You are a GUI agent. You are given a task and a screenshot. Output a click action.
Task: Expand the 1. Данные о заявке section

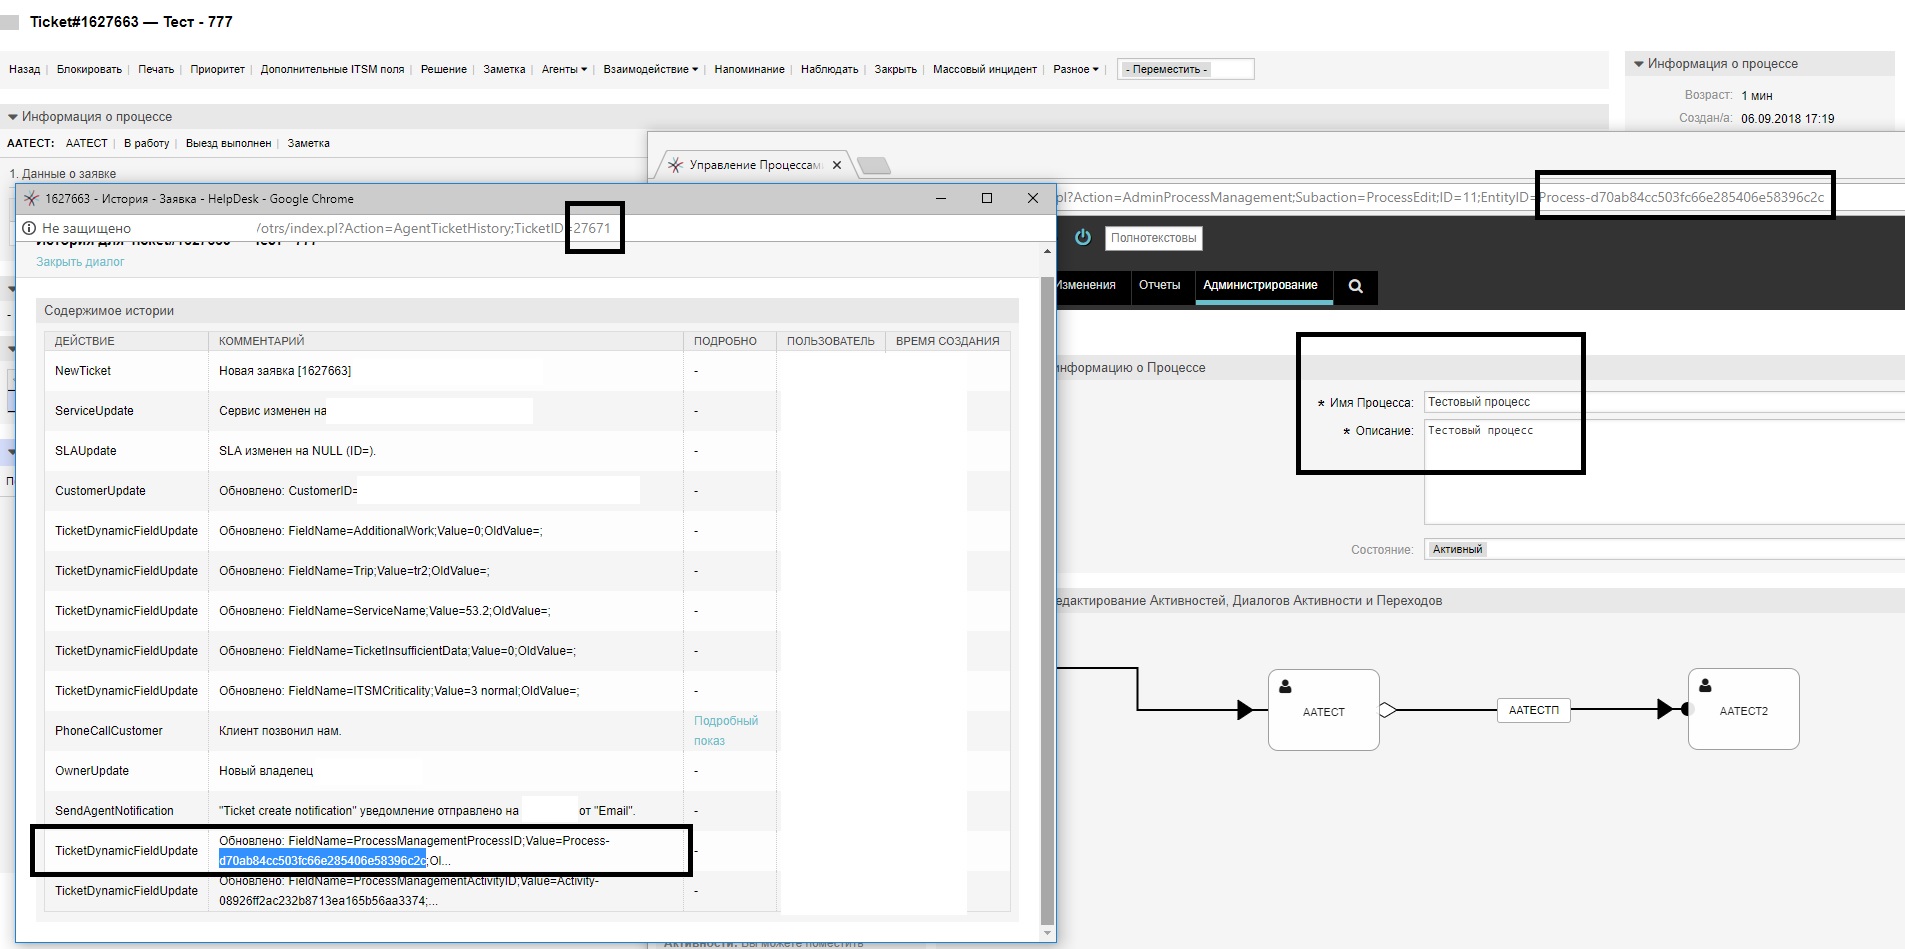(x=62, y=173)
